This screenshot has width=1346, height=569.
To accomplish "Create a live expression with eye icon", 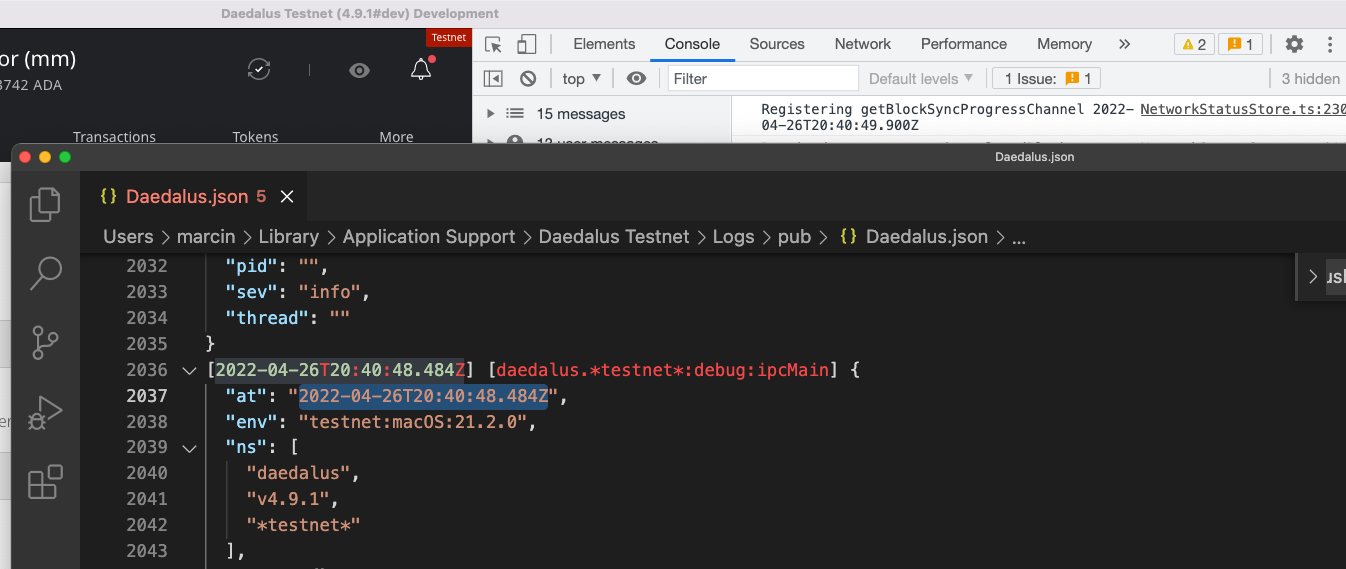I will pos(636,78).
